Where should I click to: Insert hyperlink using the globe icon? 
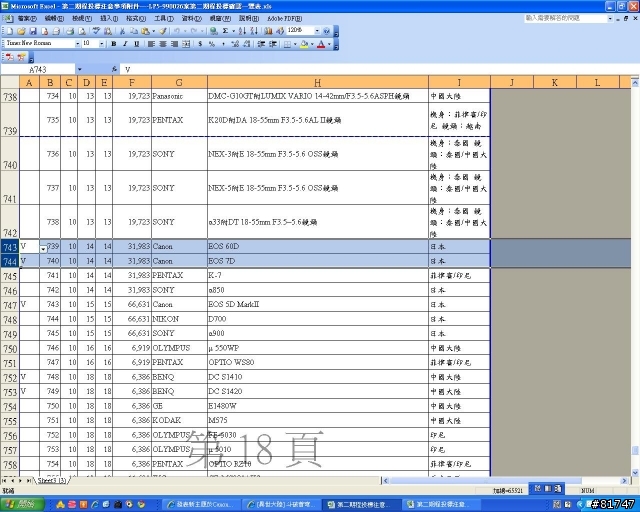tap(213, 31)
